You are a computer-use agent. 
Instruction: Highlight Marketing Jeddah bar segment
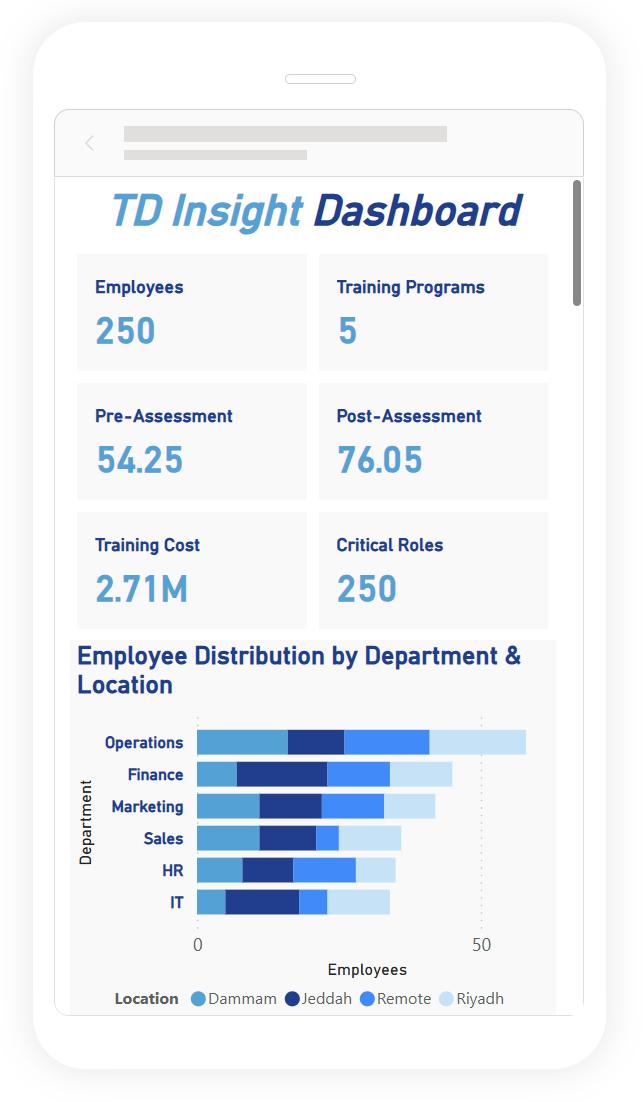291,806
